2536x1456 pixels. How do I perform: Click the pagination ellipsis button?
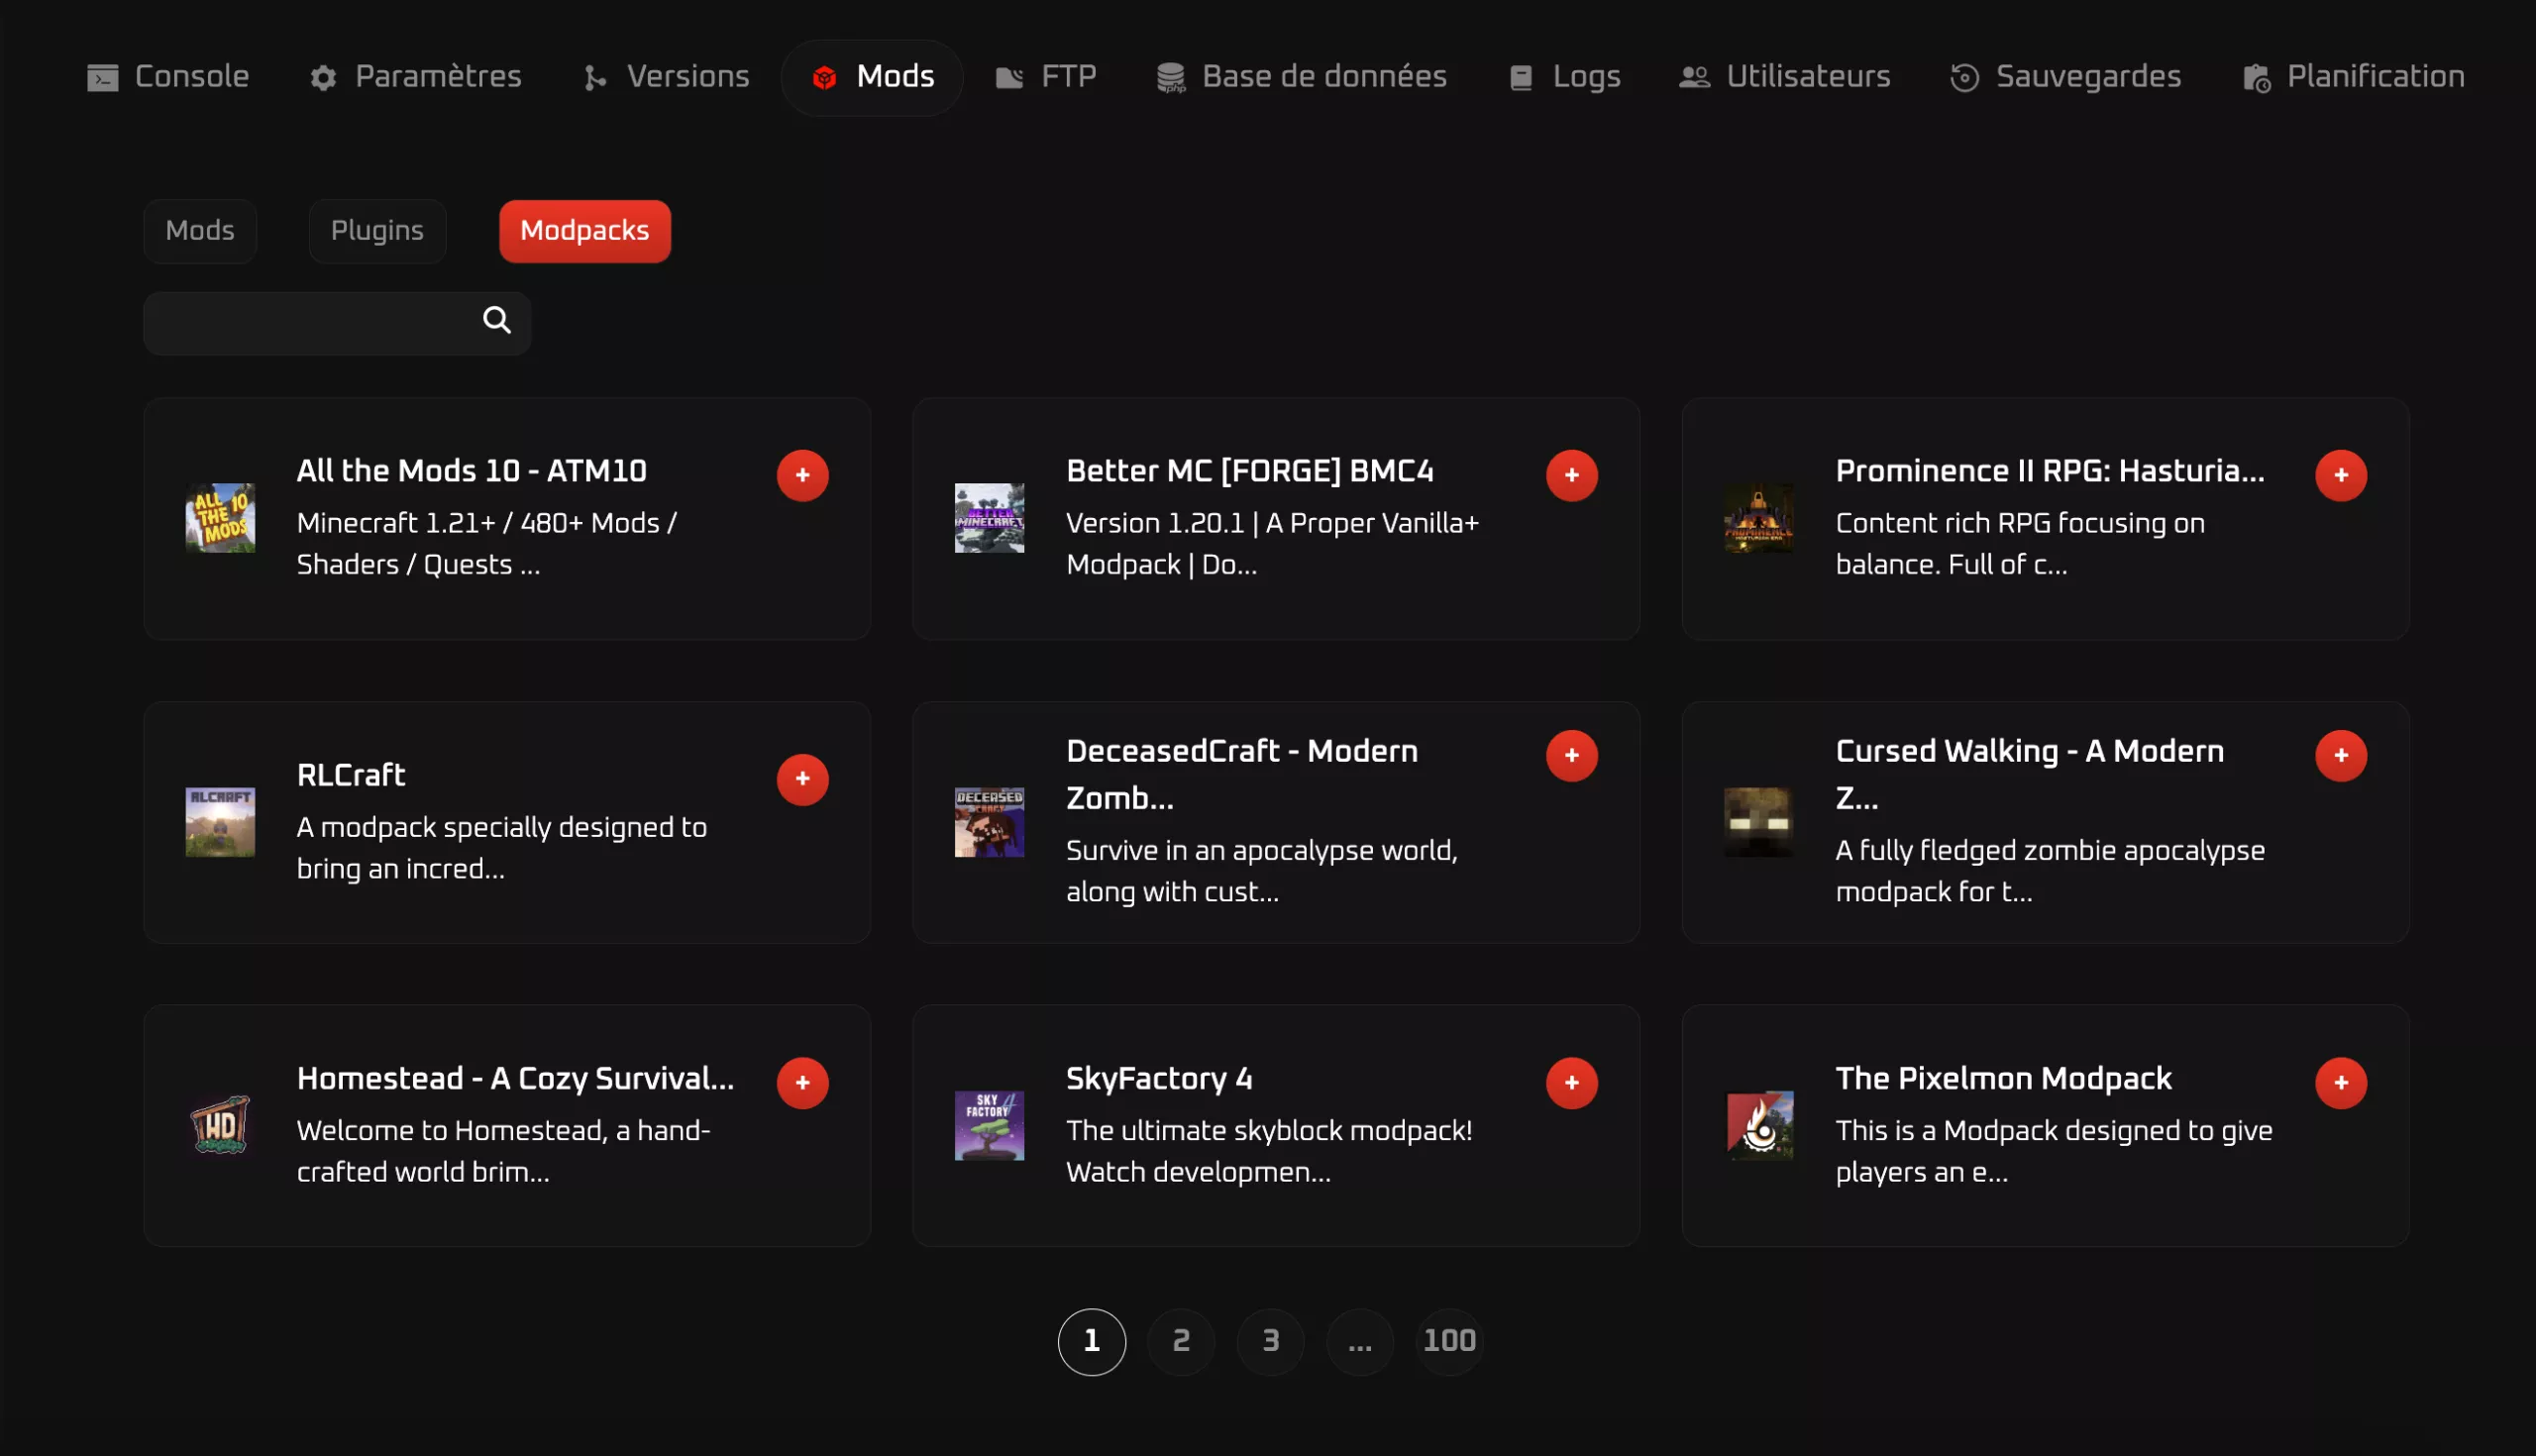coord(1360,1342)
